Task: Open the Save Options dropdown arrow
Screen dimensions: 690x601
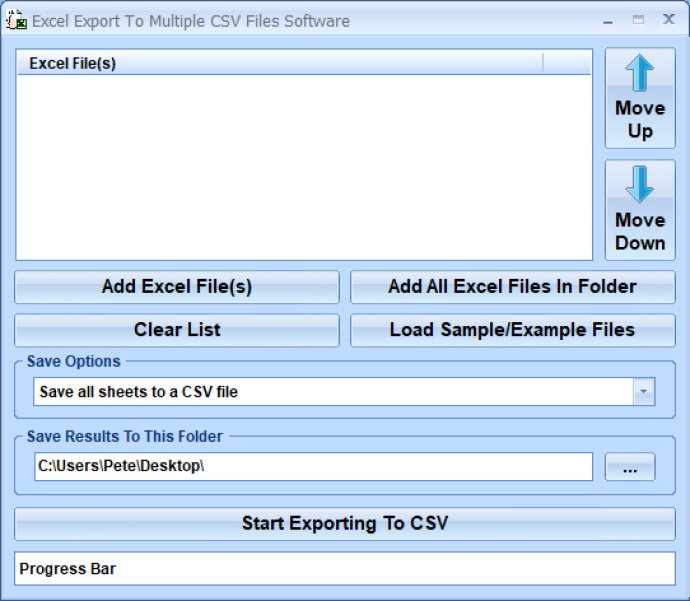Action: [x=643, y=392]
